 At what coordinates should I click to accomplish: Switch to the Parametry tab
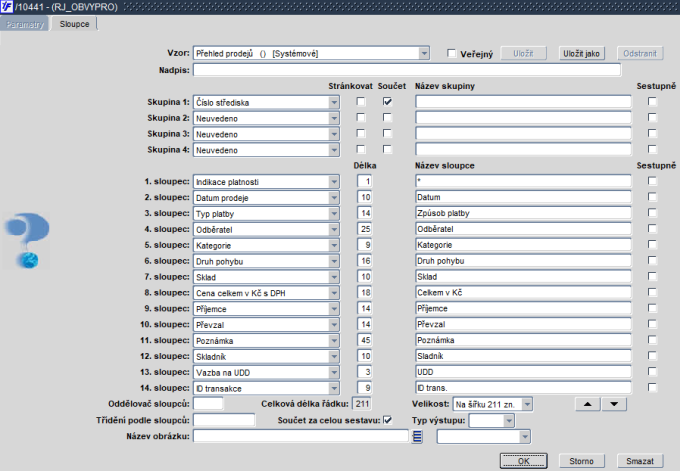25,24
